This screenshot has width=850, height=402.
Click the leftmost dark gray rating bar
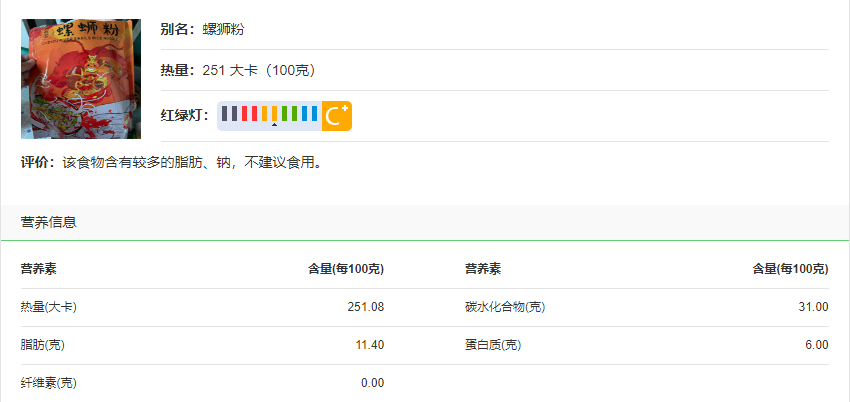click(224, 113)
